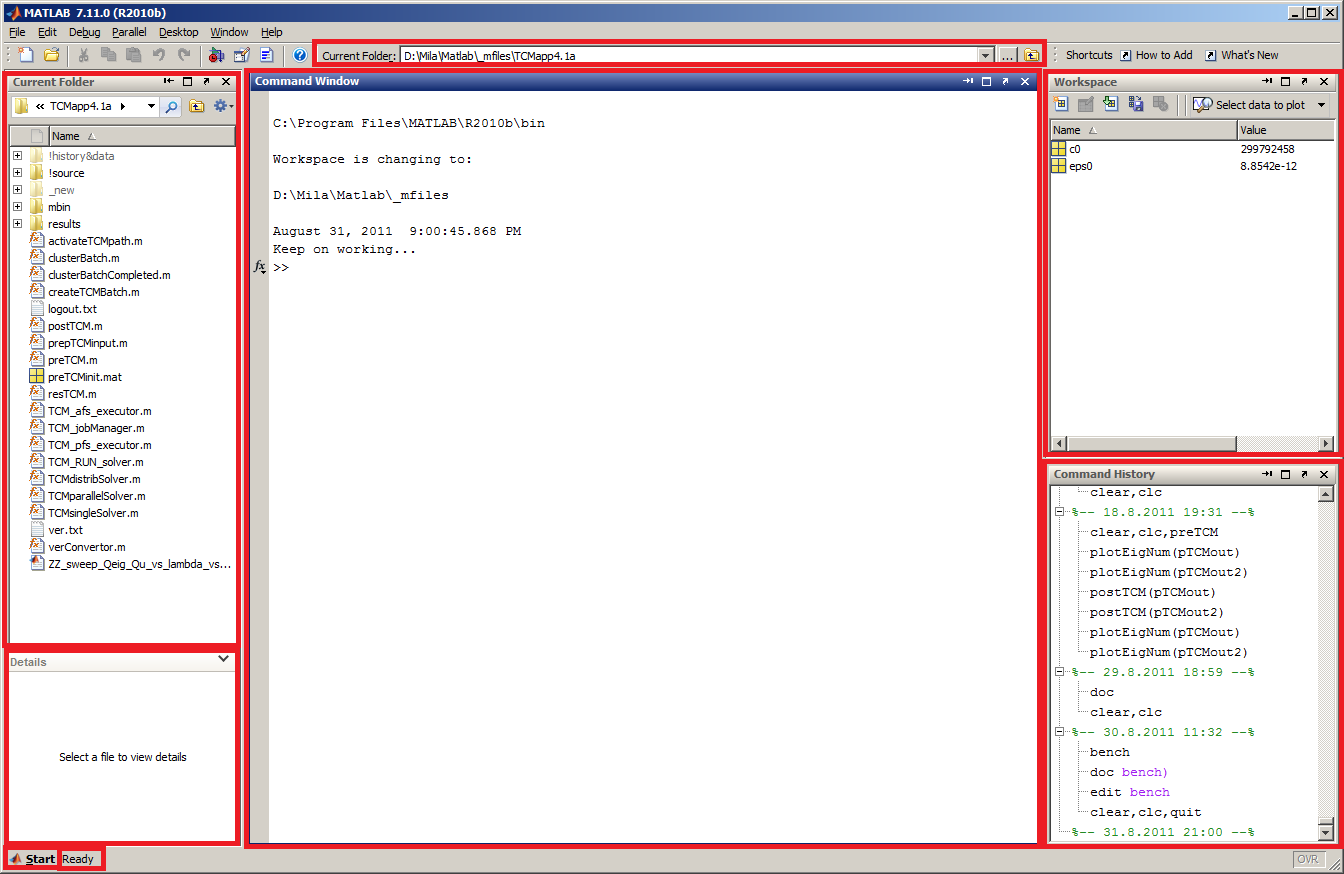Expand the results folder

pos(17,224)
